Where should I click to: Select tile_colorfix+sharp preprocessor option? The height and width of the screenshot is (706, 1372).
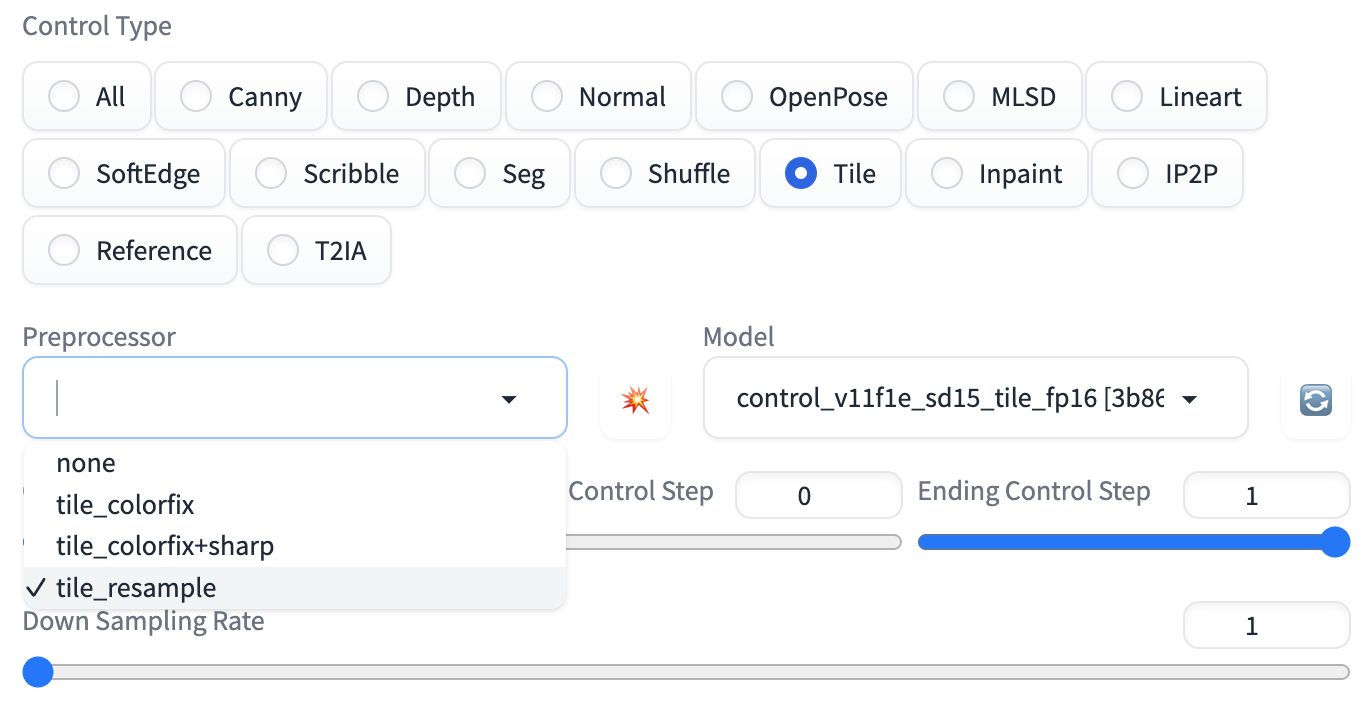coord(165,546)
